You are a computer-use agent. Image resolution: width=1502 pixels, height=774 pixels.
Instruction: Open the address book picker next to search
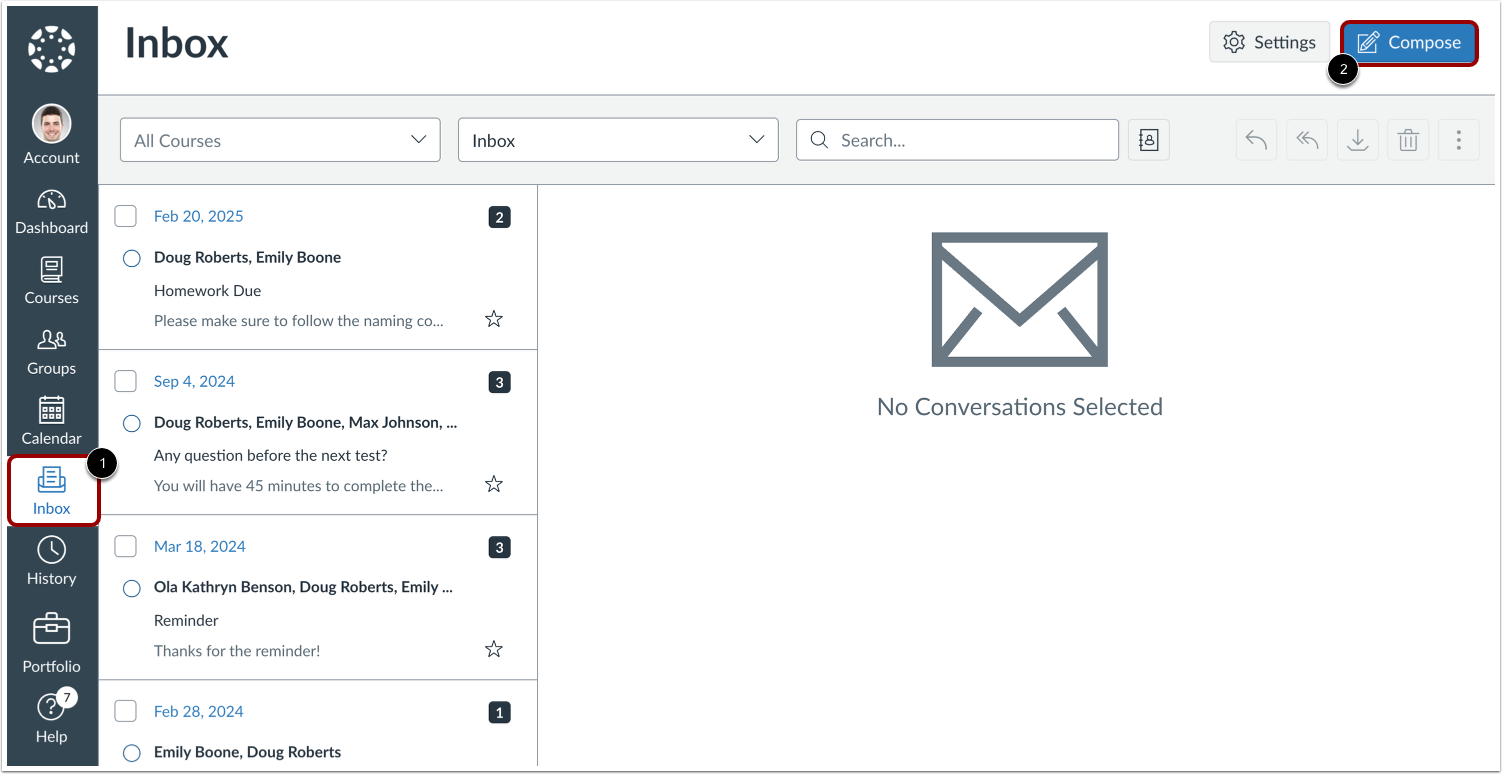tap(1148, 140)
